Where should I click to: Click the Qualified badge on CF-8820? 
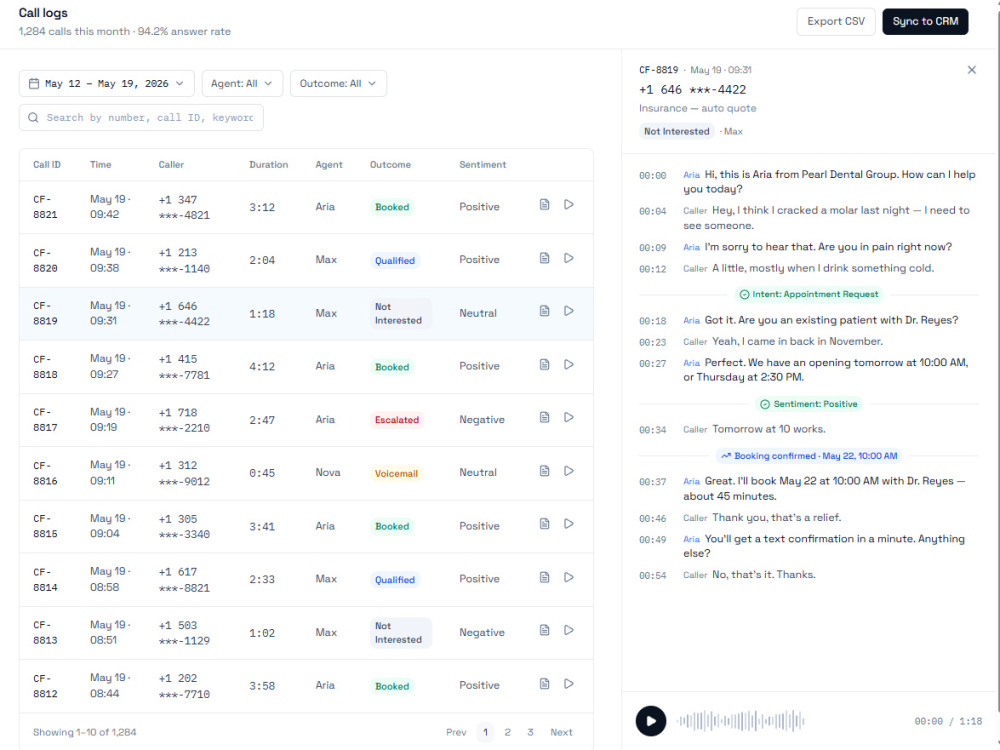(395, 260)
